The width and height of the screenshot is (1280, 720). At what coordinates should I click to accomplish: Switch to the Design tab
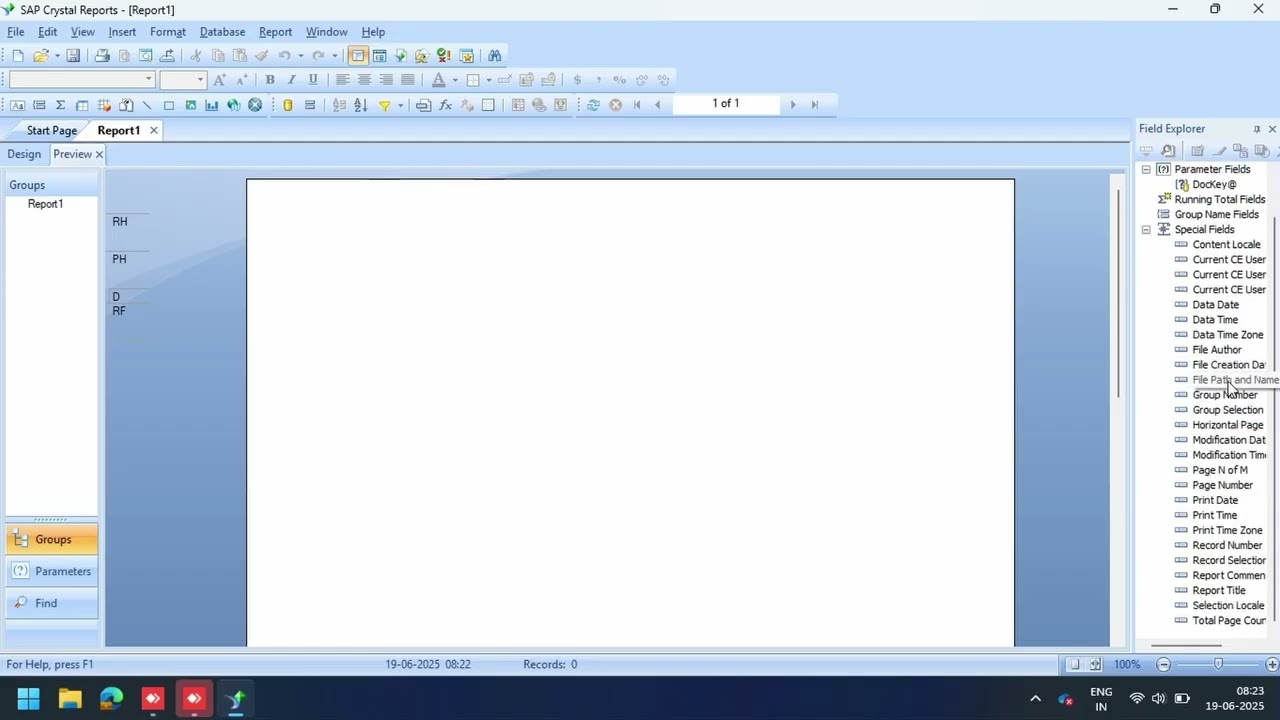pyautogui.click(x=24, y=154)
